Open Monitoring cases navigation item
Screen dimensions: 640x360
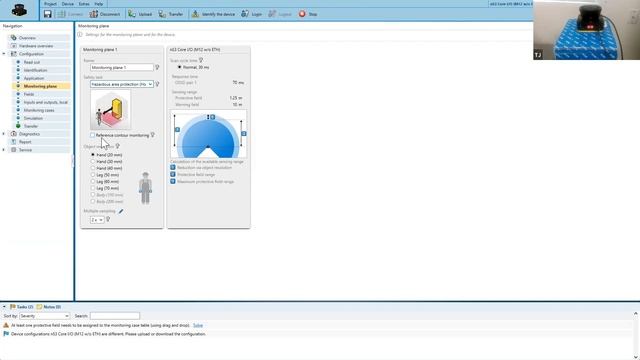(39, 110)
